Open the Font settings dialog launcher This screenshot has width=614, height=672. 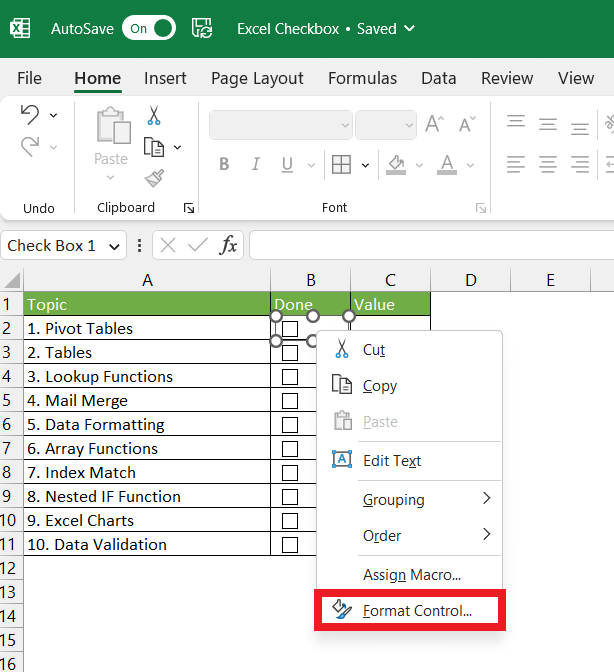481,208
